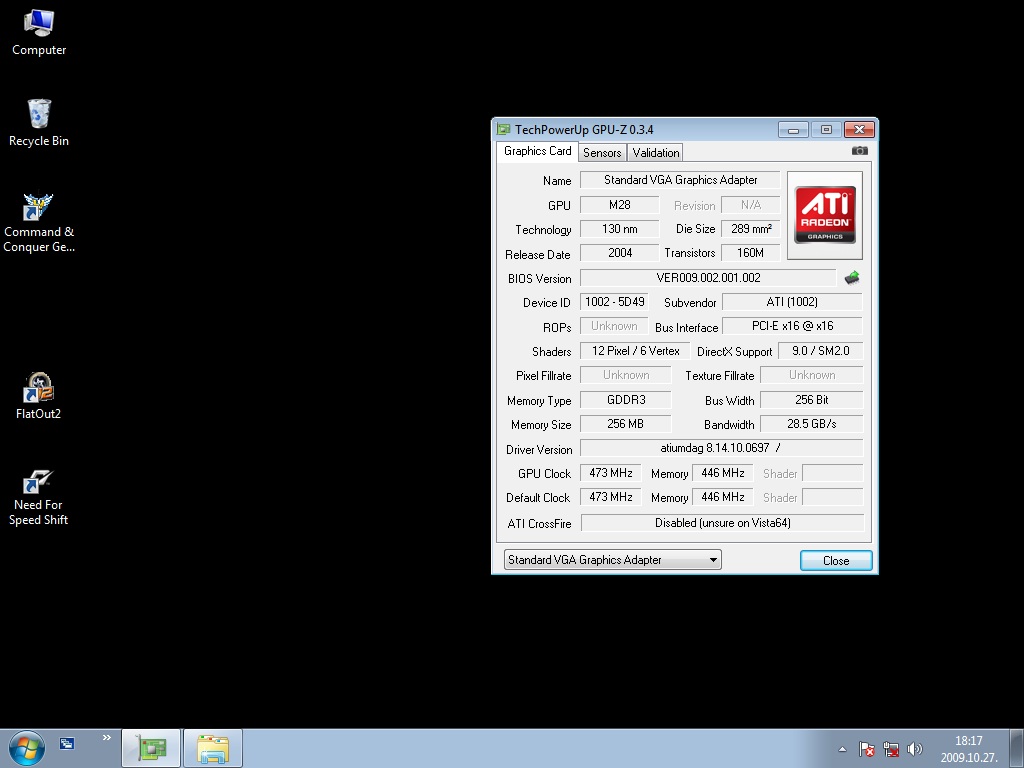Click Driver Version atiumdag field
The width and height of the screenshot is (1024, 768).
pyautogui.click(x=722, y=448)
